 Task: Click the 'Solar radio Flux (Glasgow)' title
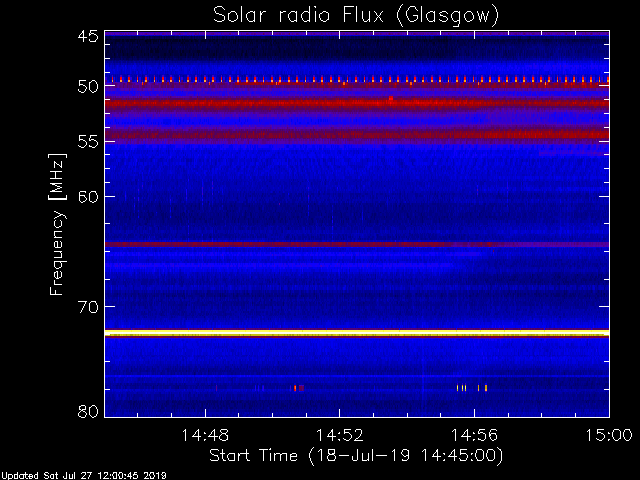coord(356,15)
